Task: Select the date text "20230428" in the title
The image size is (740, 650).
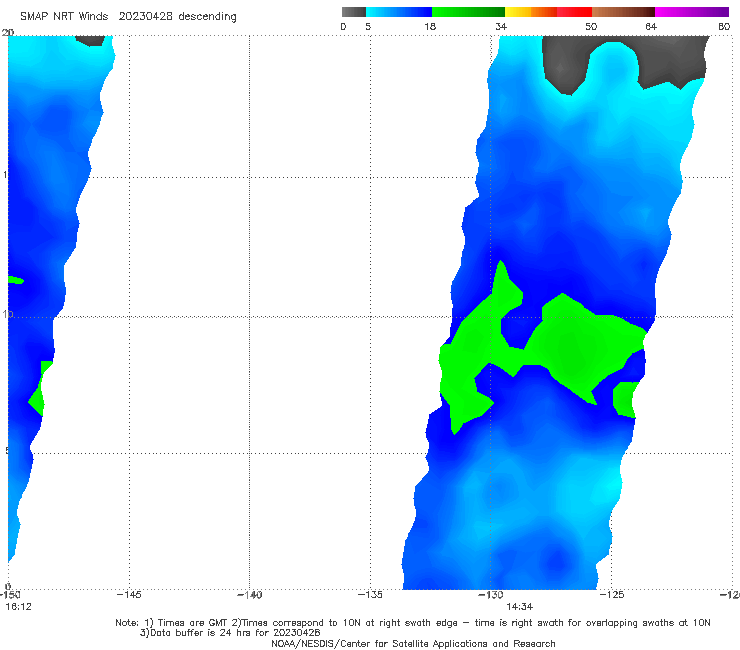Action: pyautogui.click(x=145, y=17)
